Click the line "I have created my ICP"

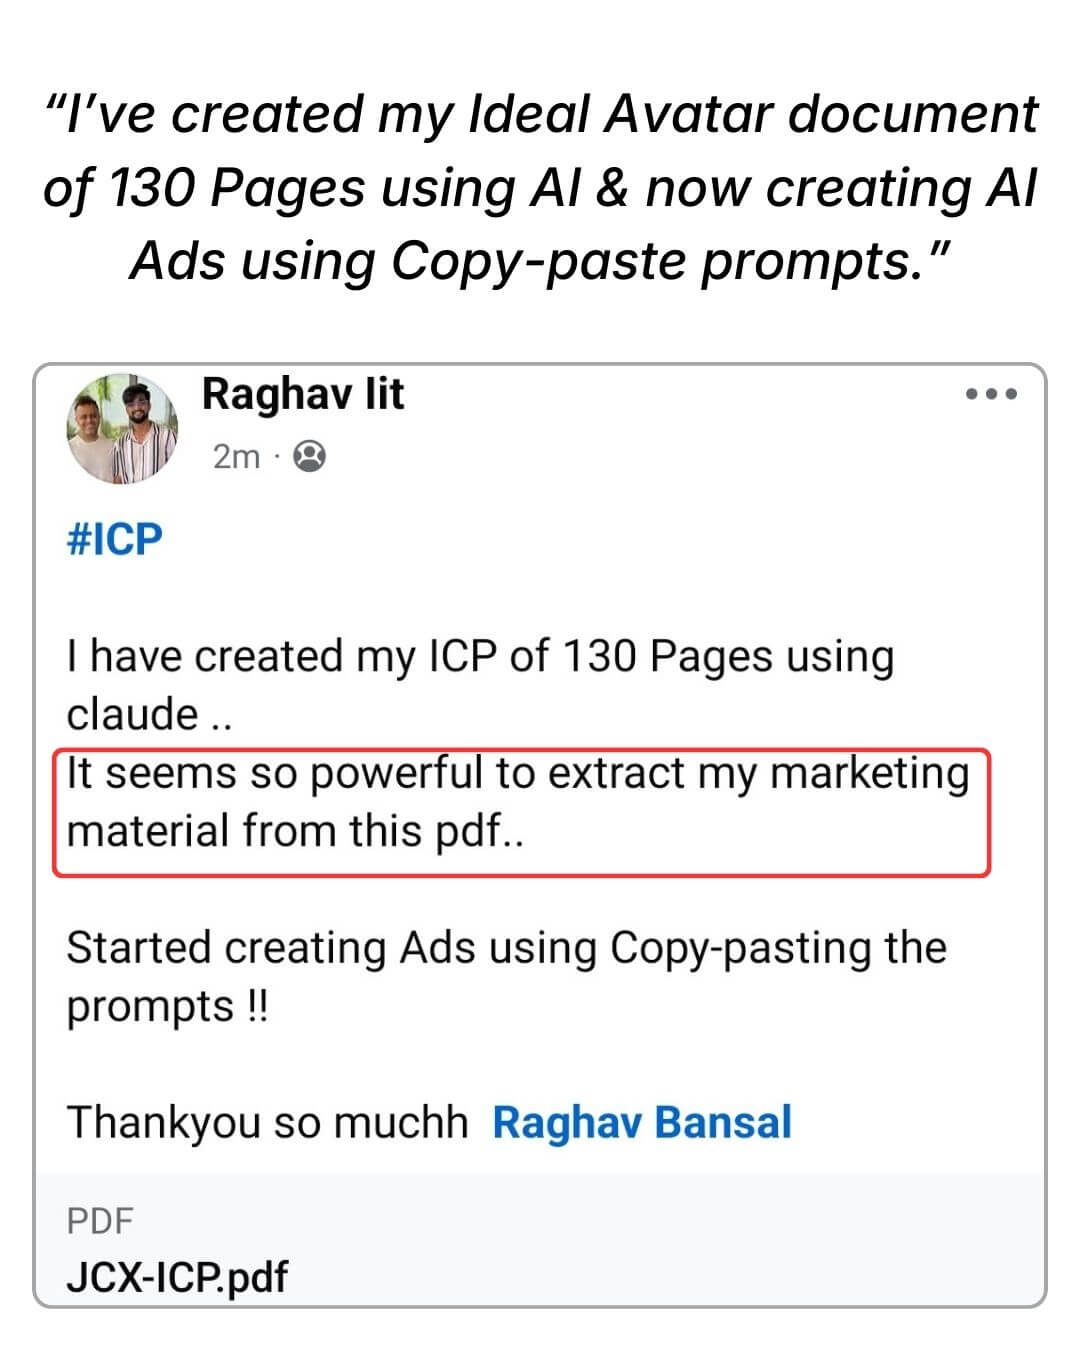click(x=480, y=657)
